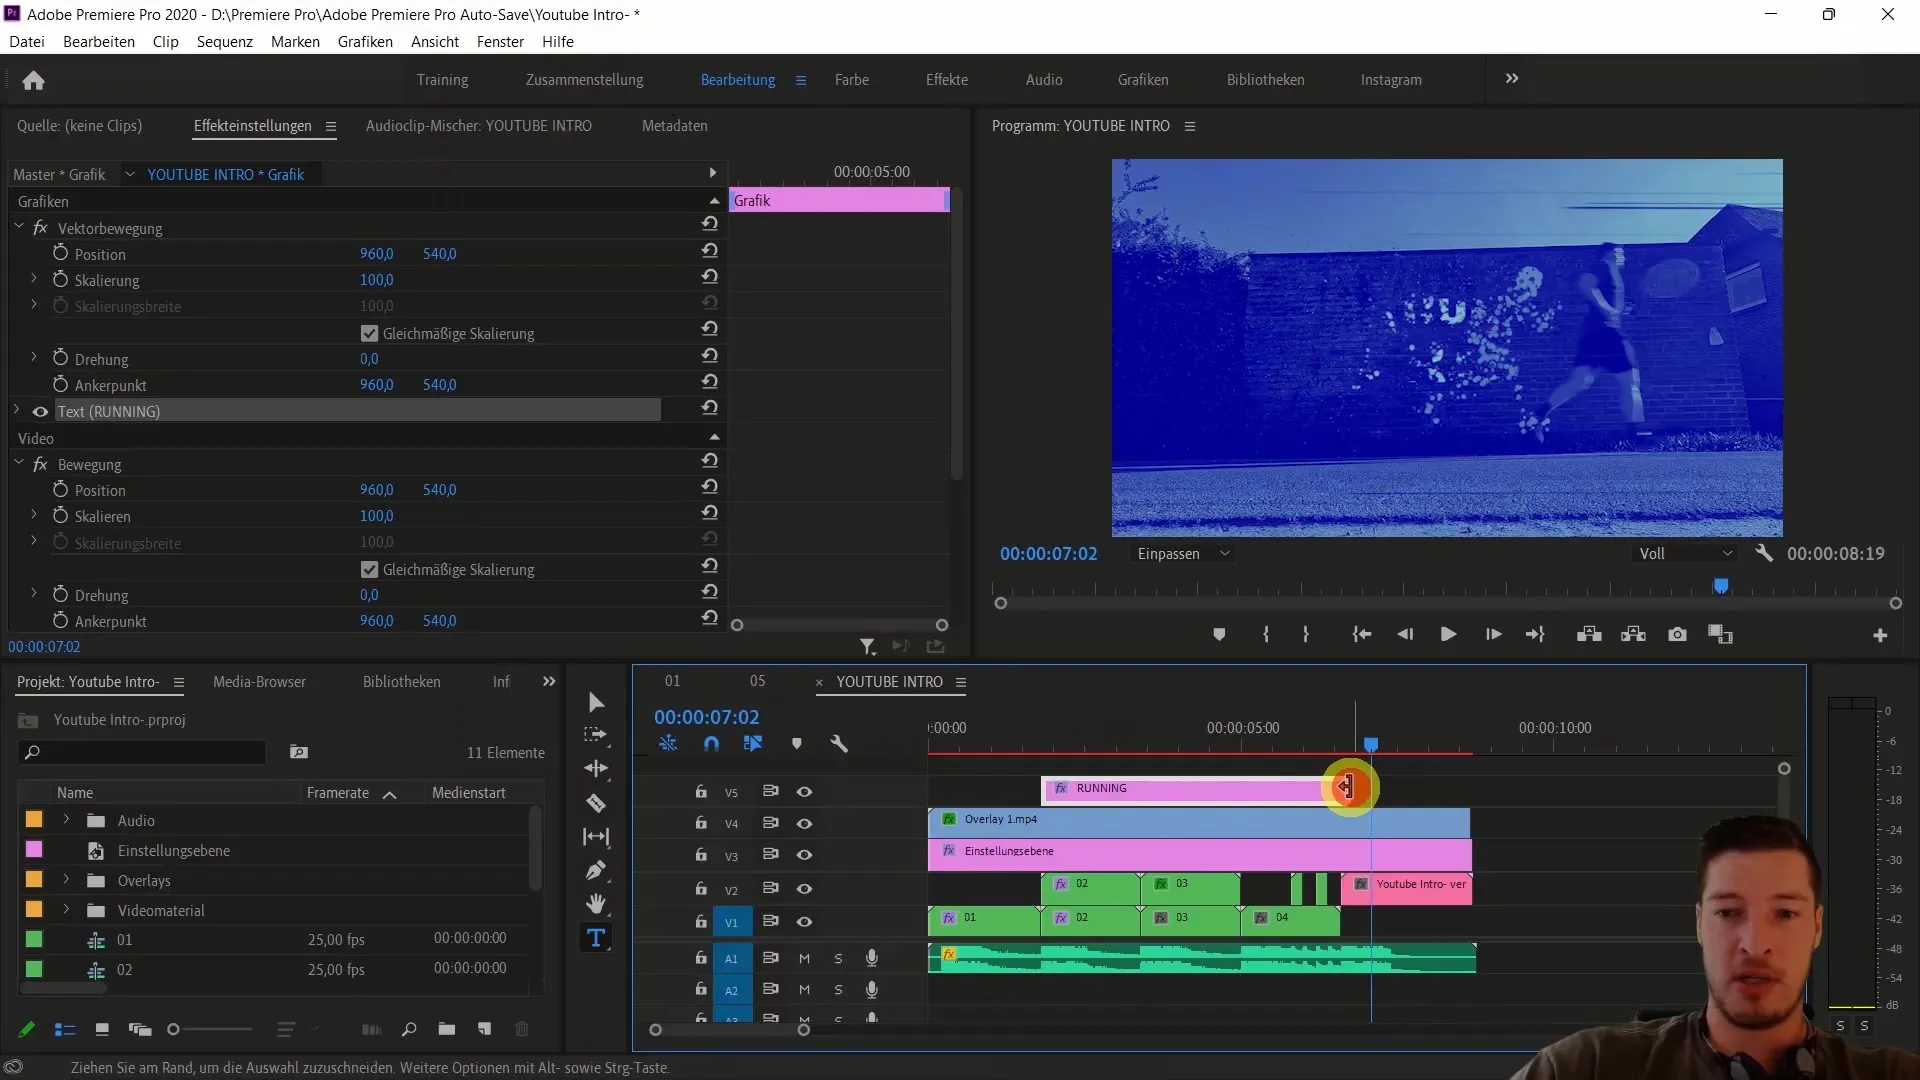
Task: Select the Pen tool
Action: [x=596, y=871]
